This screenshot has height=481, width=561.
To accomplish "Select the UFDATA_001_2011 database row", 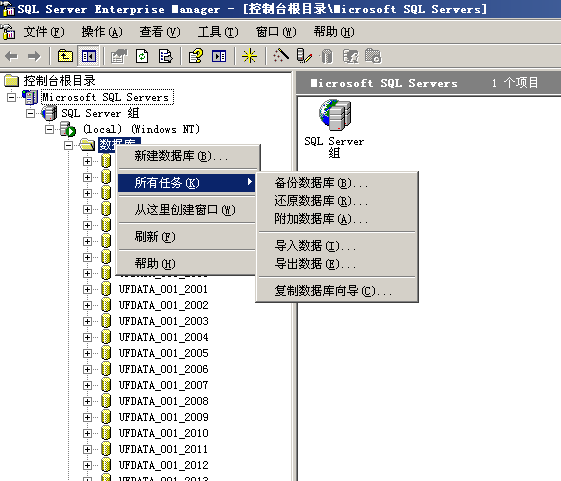I will (x=164, y=449).
